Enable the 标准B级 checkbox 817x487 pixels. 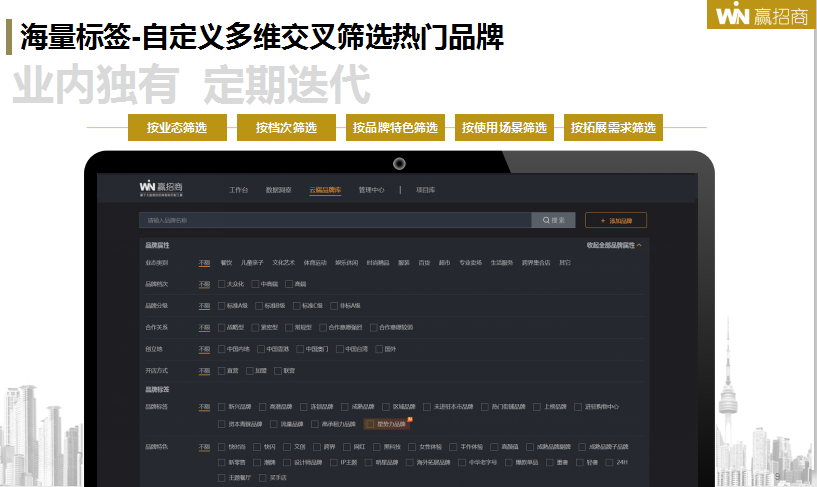[x=259, y=306]
